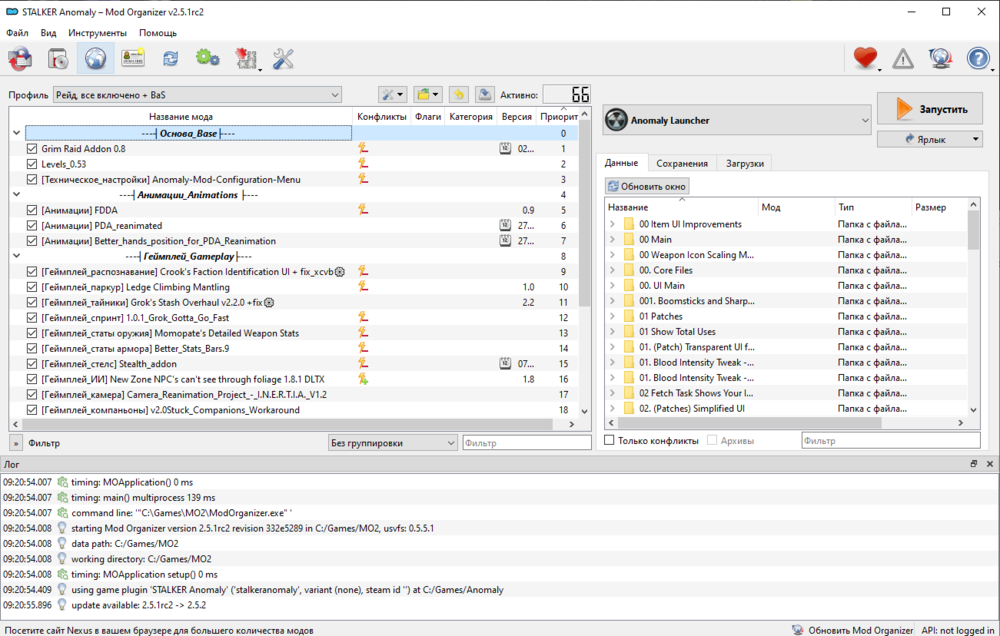
Task: Switch to the Сохранения tab
Action: 682,163
